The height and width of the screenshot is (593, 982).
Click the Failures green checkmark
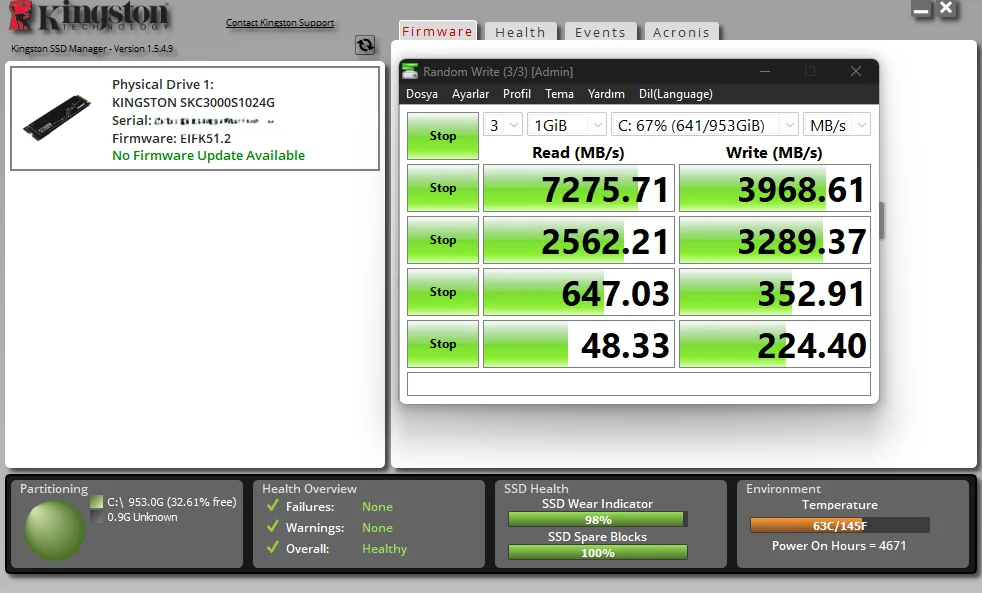coord(272,506)
